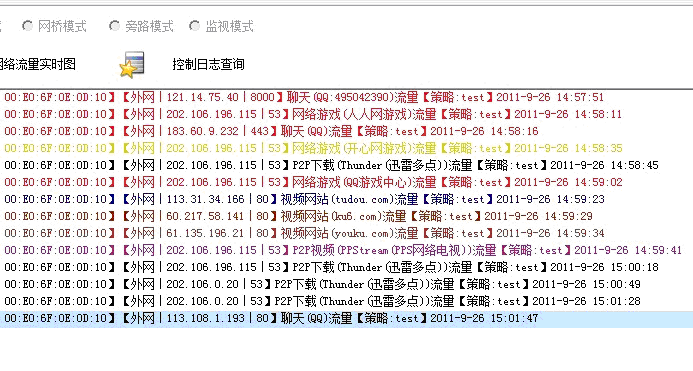Select log entry for QQ:495042390 chat traffic
This screenshot has height=371, width=693.
coord(346,97)
